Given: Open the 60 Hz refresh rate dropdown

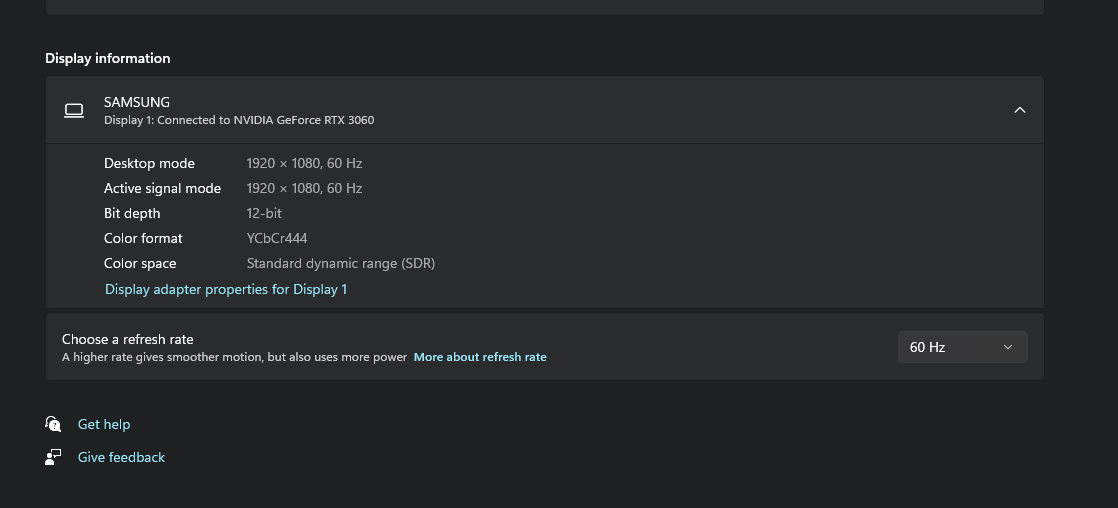Looking at the screenshot, I should pos(962,347).
